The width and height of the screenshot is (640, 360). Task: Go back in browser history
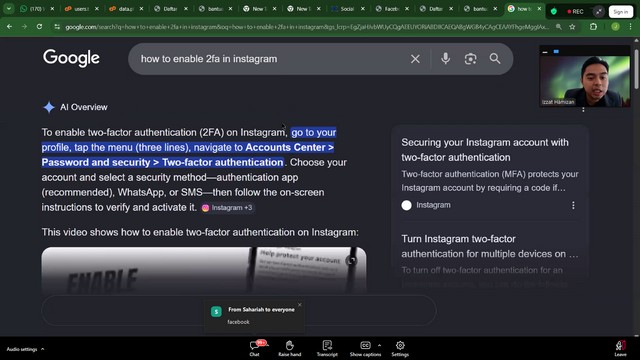pos(9,27)
